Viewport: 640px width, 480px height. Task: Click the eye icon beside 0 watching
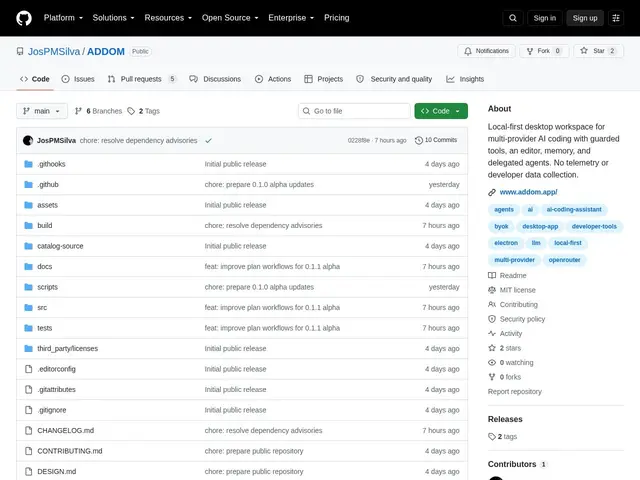coord(492,362)
